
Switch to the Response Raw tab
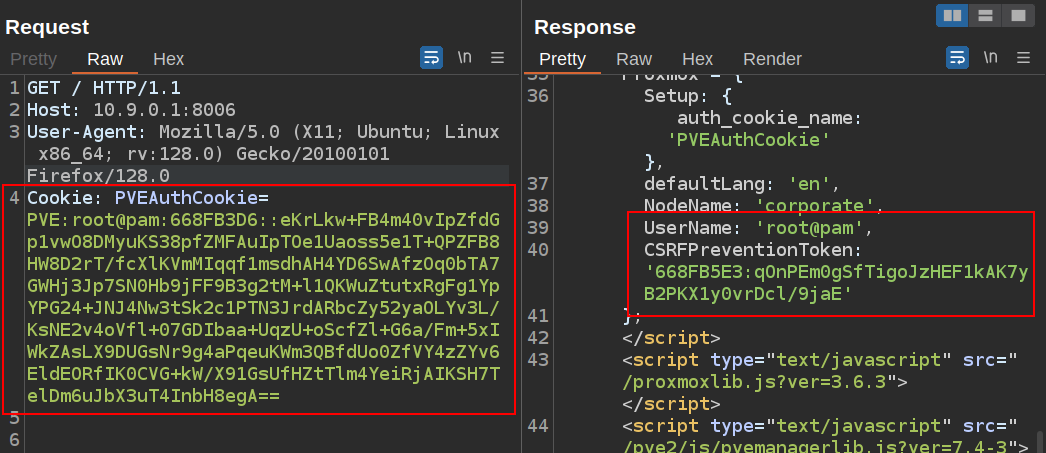point(634,59)
